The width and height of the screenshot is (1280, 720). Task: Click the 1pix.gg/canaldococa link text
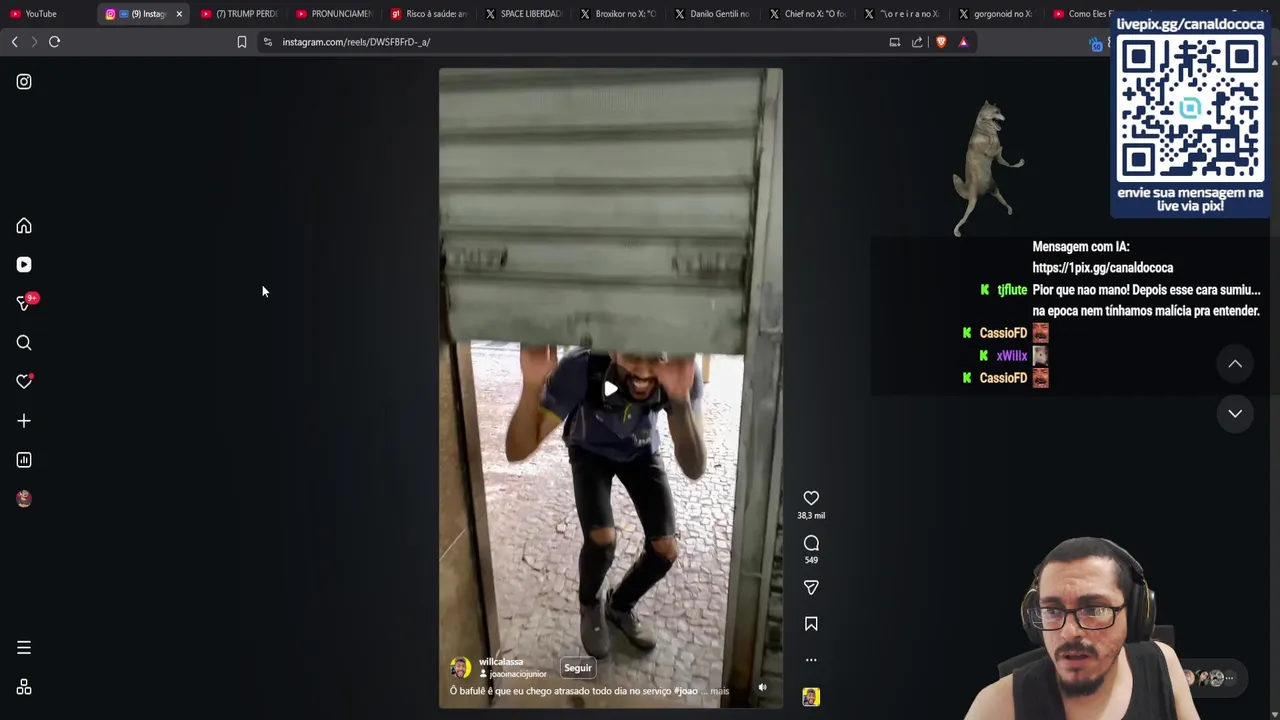pos(1103,268)
